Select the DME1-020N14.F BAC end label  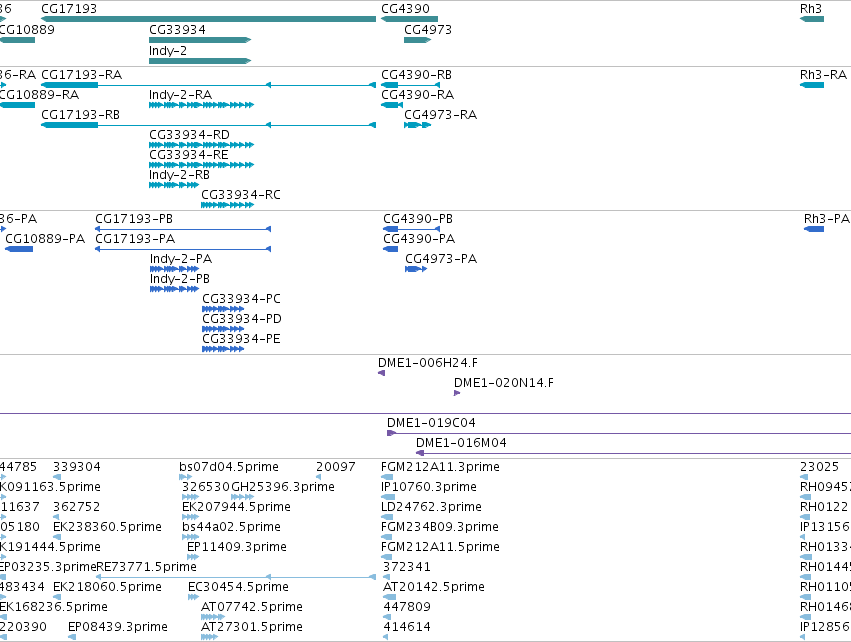click(x=504, y=383)
